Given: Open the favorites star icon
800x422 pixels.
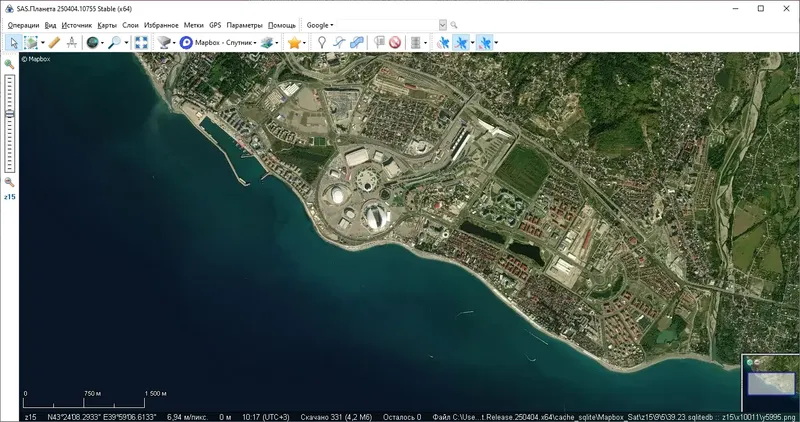Looking at the screenshot, I should 294,43.
